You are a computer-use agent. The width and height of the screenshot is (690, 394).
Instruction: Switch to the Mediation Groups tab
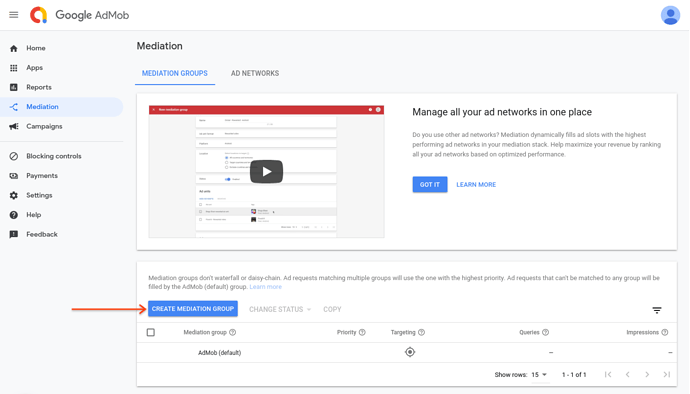coord(175,74)
